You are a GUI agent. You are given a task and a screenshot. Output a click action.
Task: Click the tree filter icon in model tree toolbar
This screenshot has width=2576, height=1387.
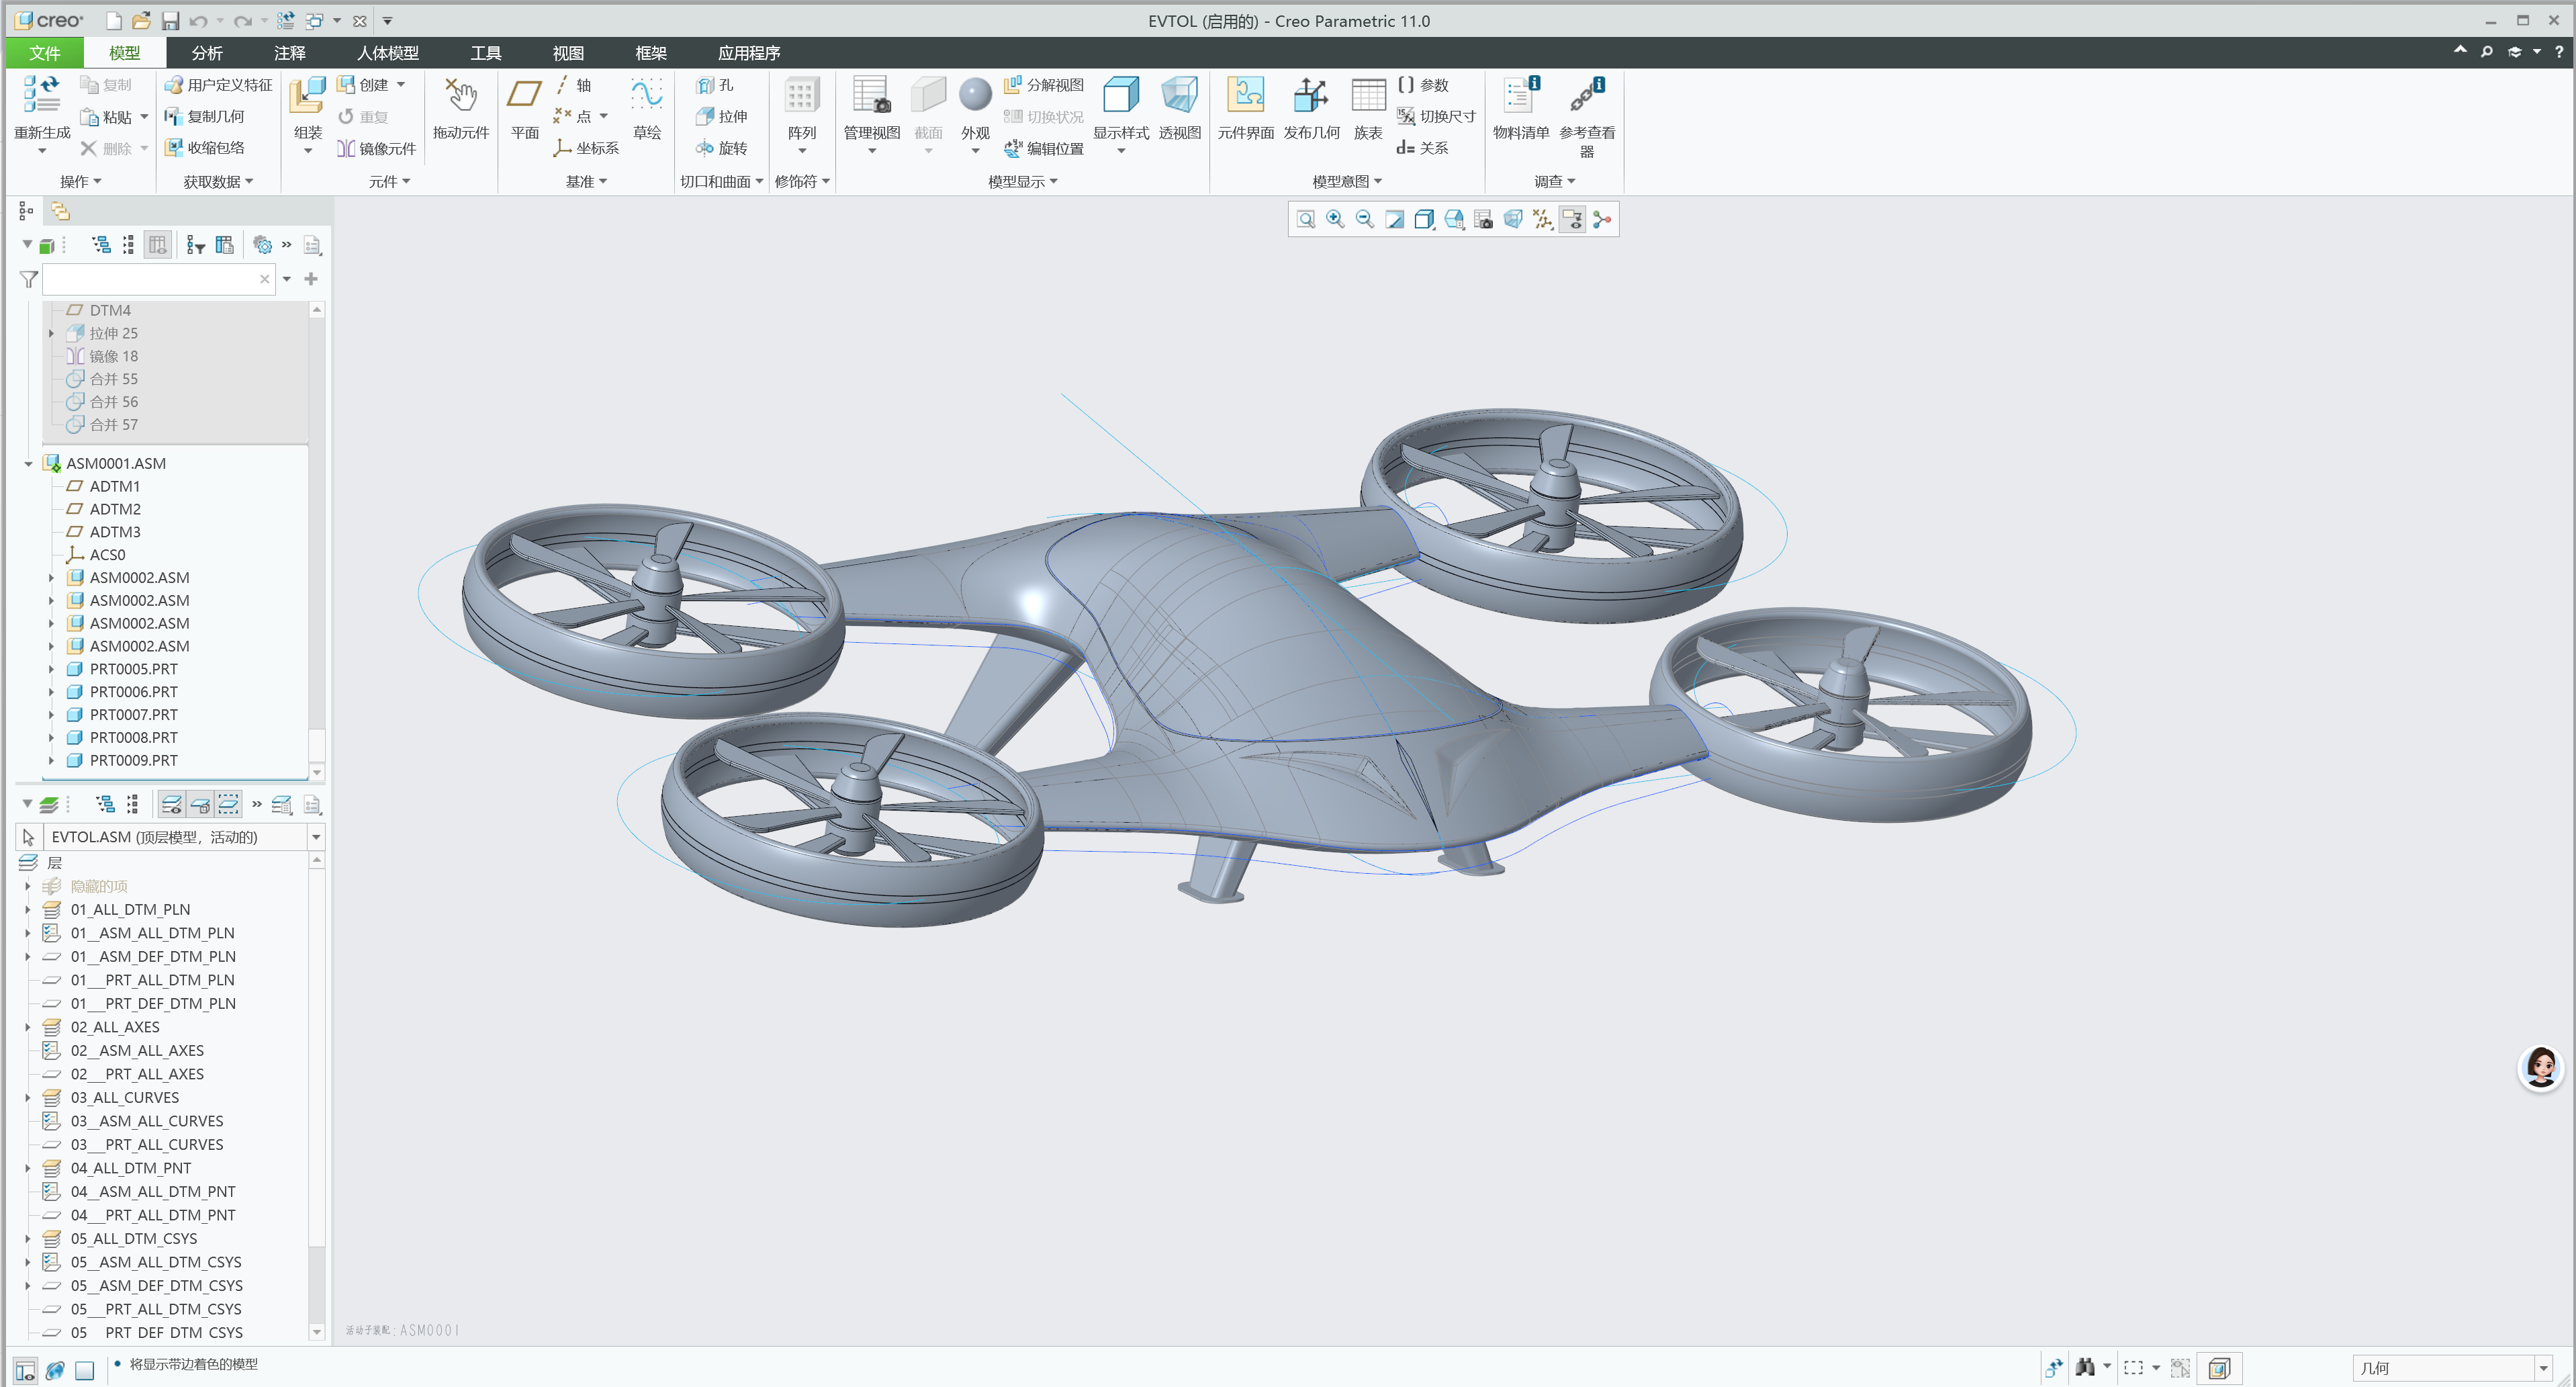[x=196, y=245]
